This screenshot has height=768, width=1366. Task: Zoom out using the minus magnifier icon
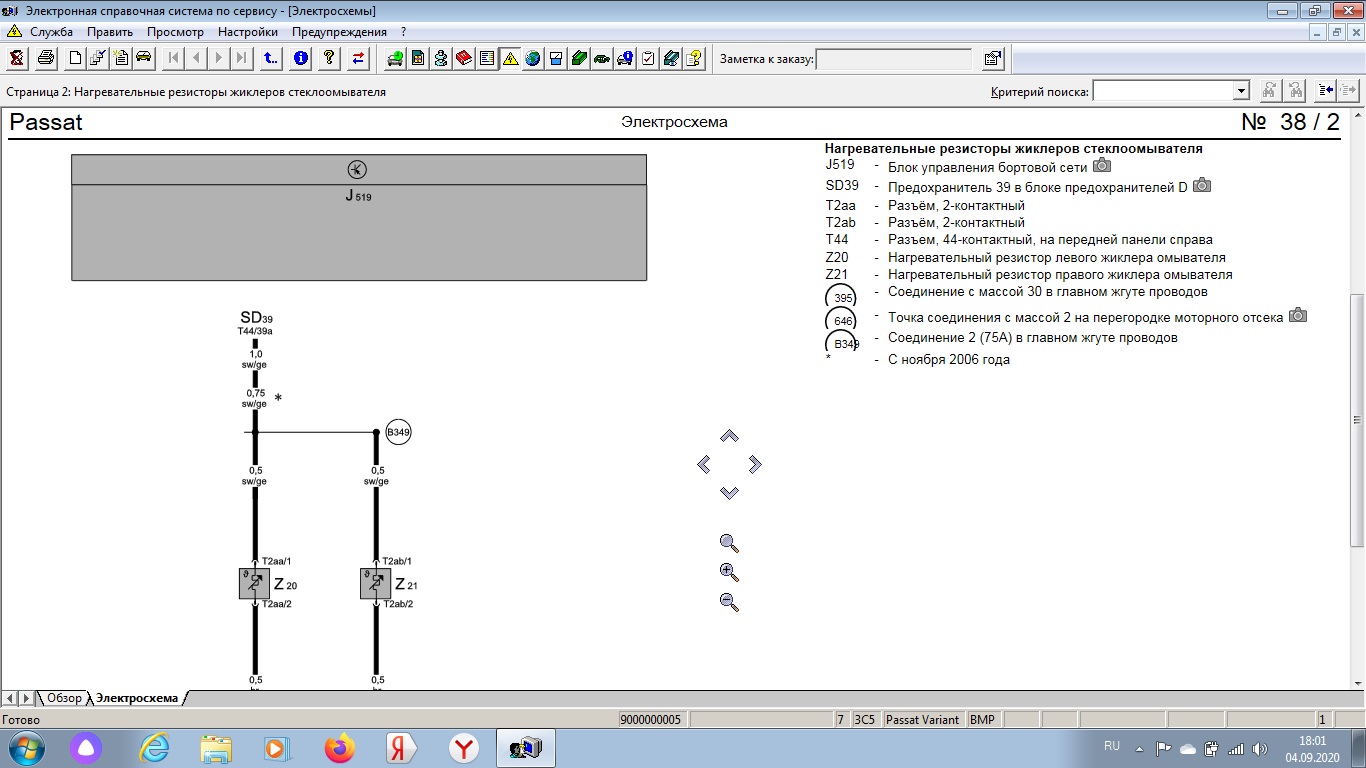tap(729, 602)
